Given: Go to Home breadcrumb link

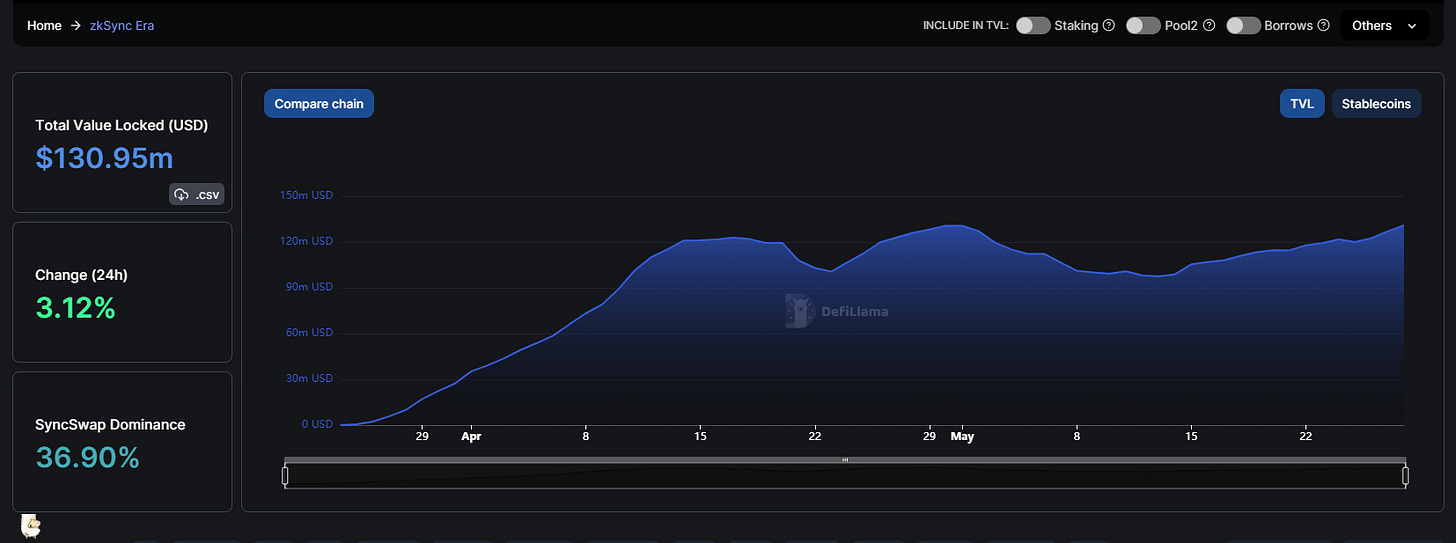Looking at the screenshot, I should (x=44, y=26).
